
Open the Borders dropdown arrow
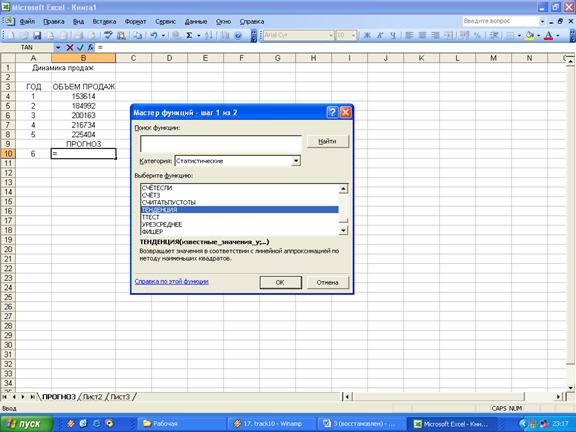point(519,35)
